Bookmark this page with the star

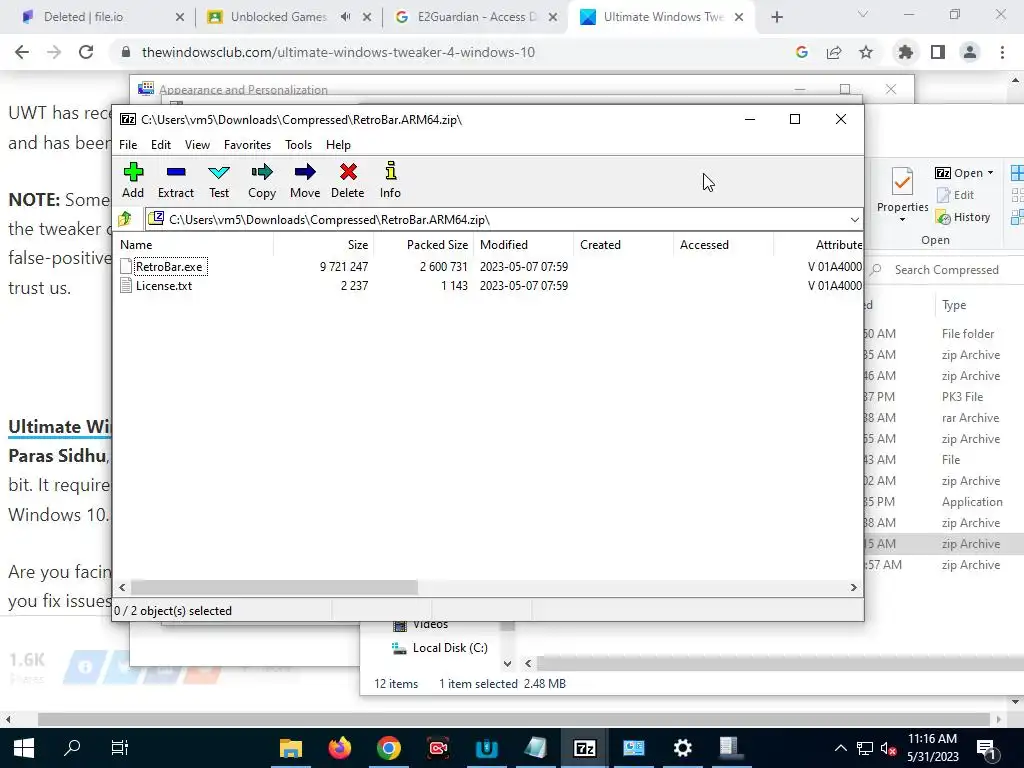pos(866,52)
